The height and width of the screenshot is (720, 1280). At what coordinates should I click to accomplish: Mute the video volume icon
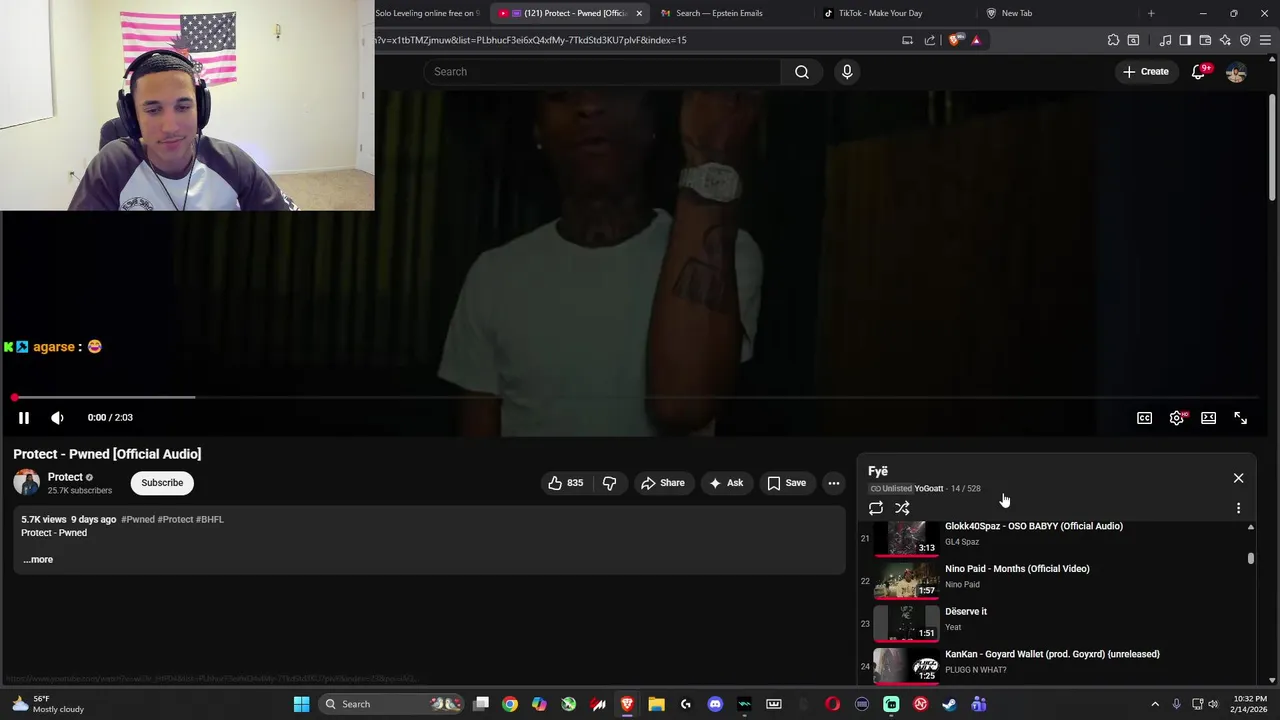click(57, 418)
